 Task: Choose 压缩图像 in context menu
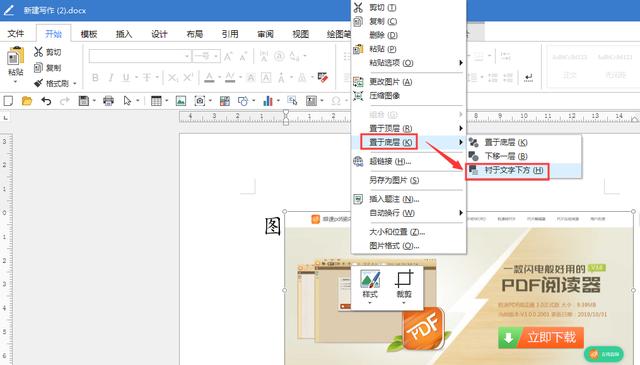tap(408, 96)
